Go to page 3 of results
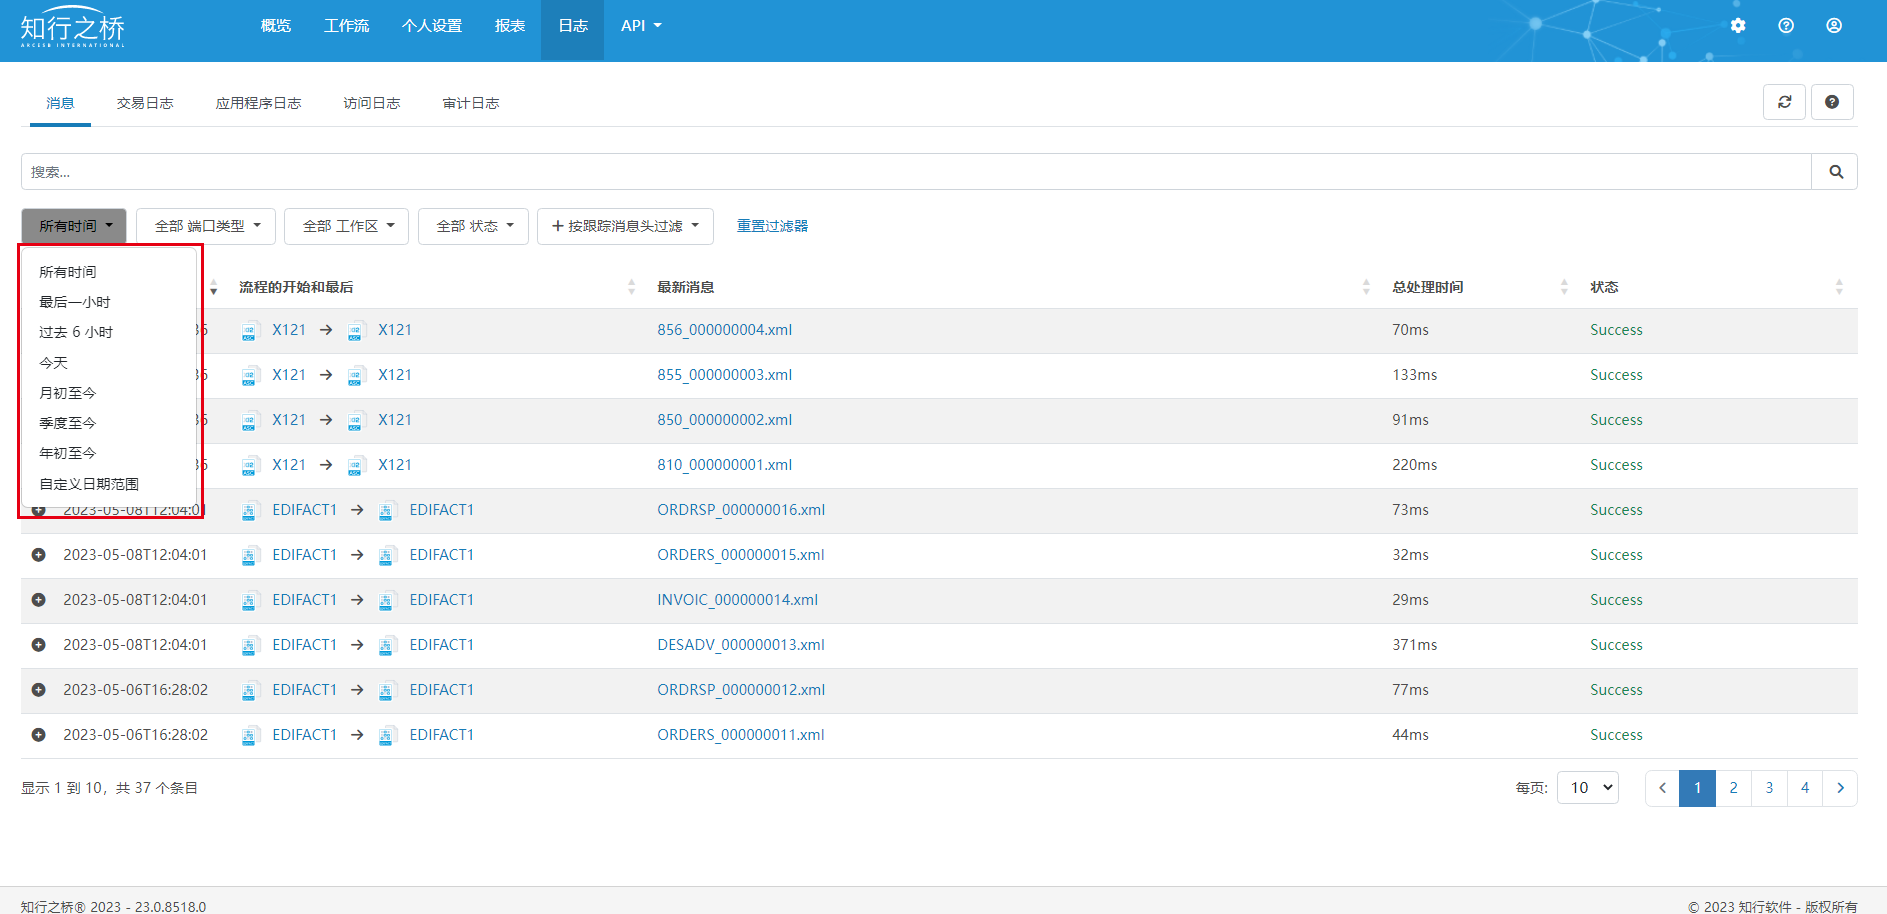This screenshot has width=1887, height=914. (x=1770, y=788)
